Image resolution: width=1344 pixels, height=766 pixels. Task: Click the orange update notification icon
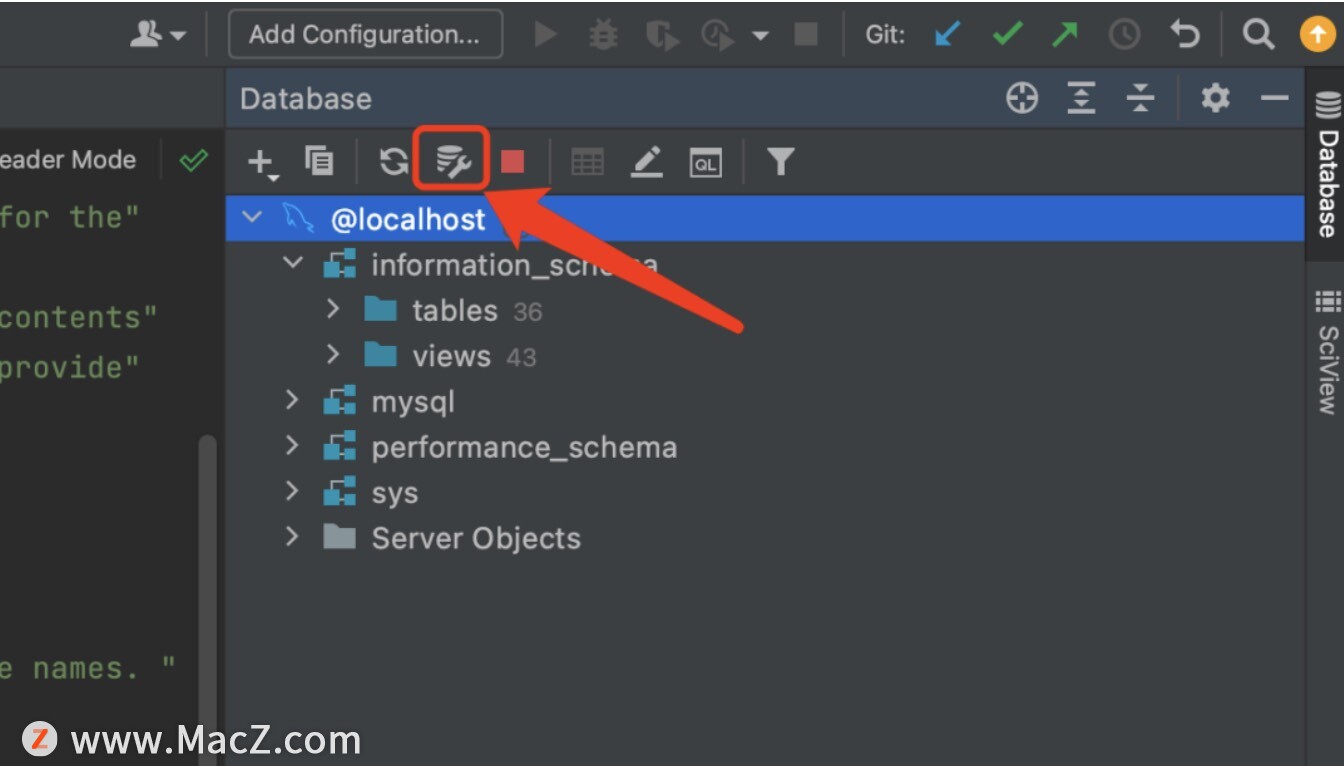click(1317, 35)
